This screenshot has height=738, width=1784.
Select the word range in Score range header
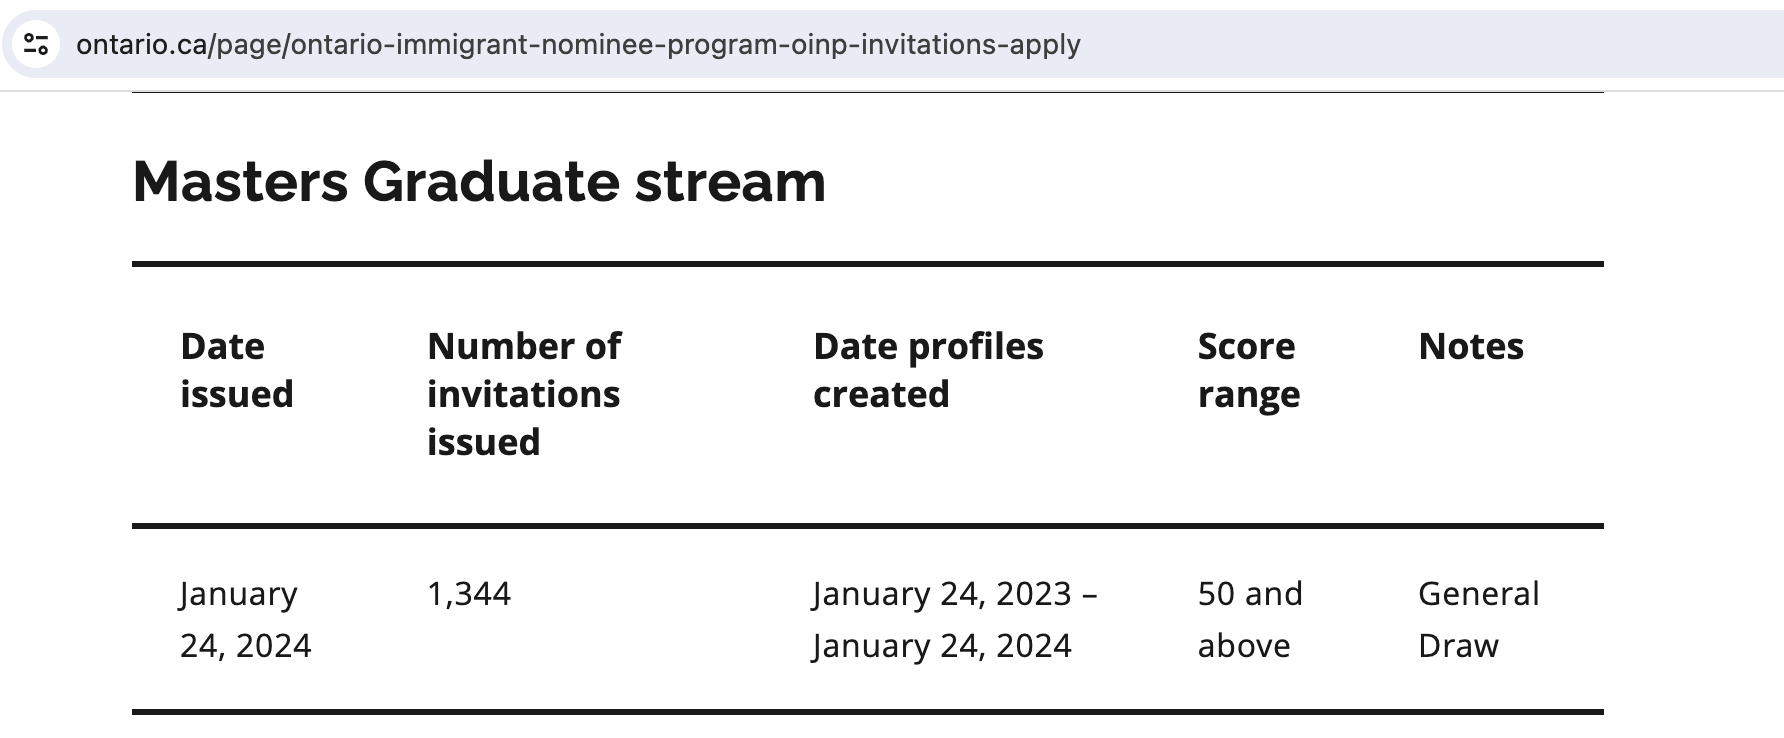(1249, 396)
